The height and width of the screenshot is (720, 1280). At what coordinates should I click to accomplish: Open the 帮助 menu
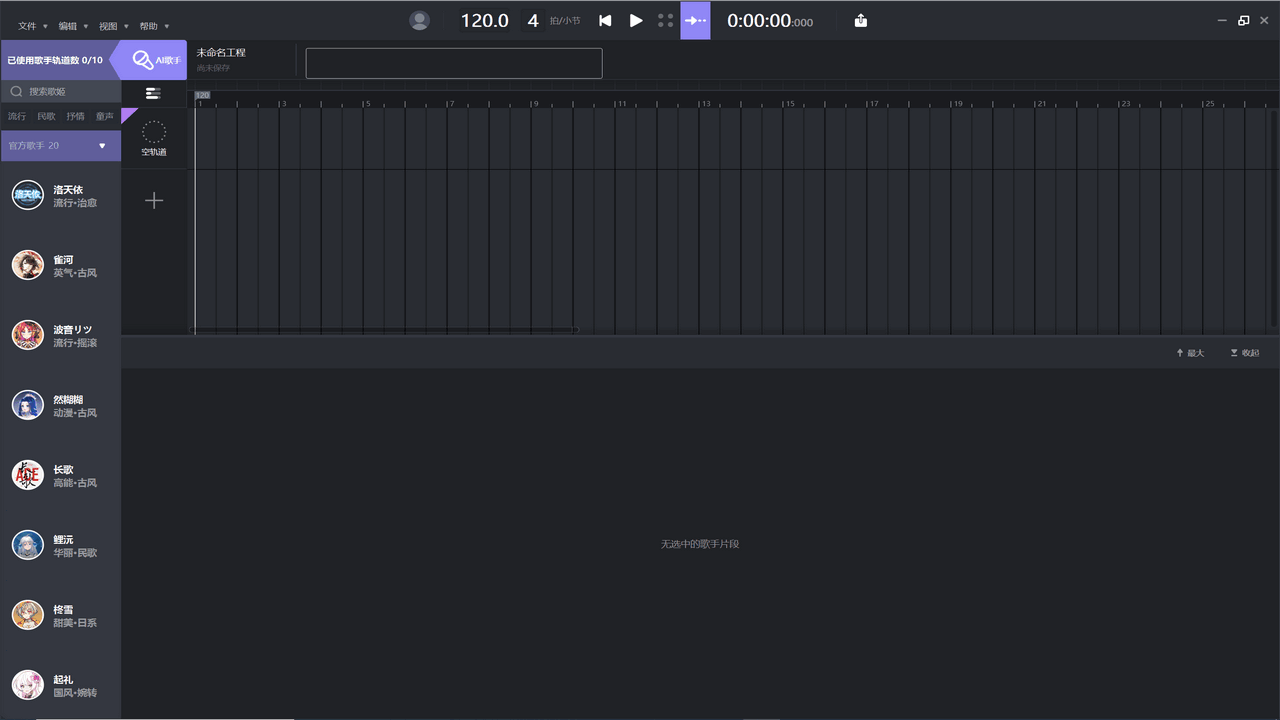148,26
